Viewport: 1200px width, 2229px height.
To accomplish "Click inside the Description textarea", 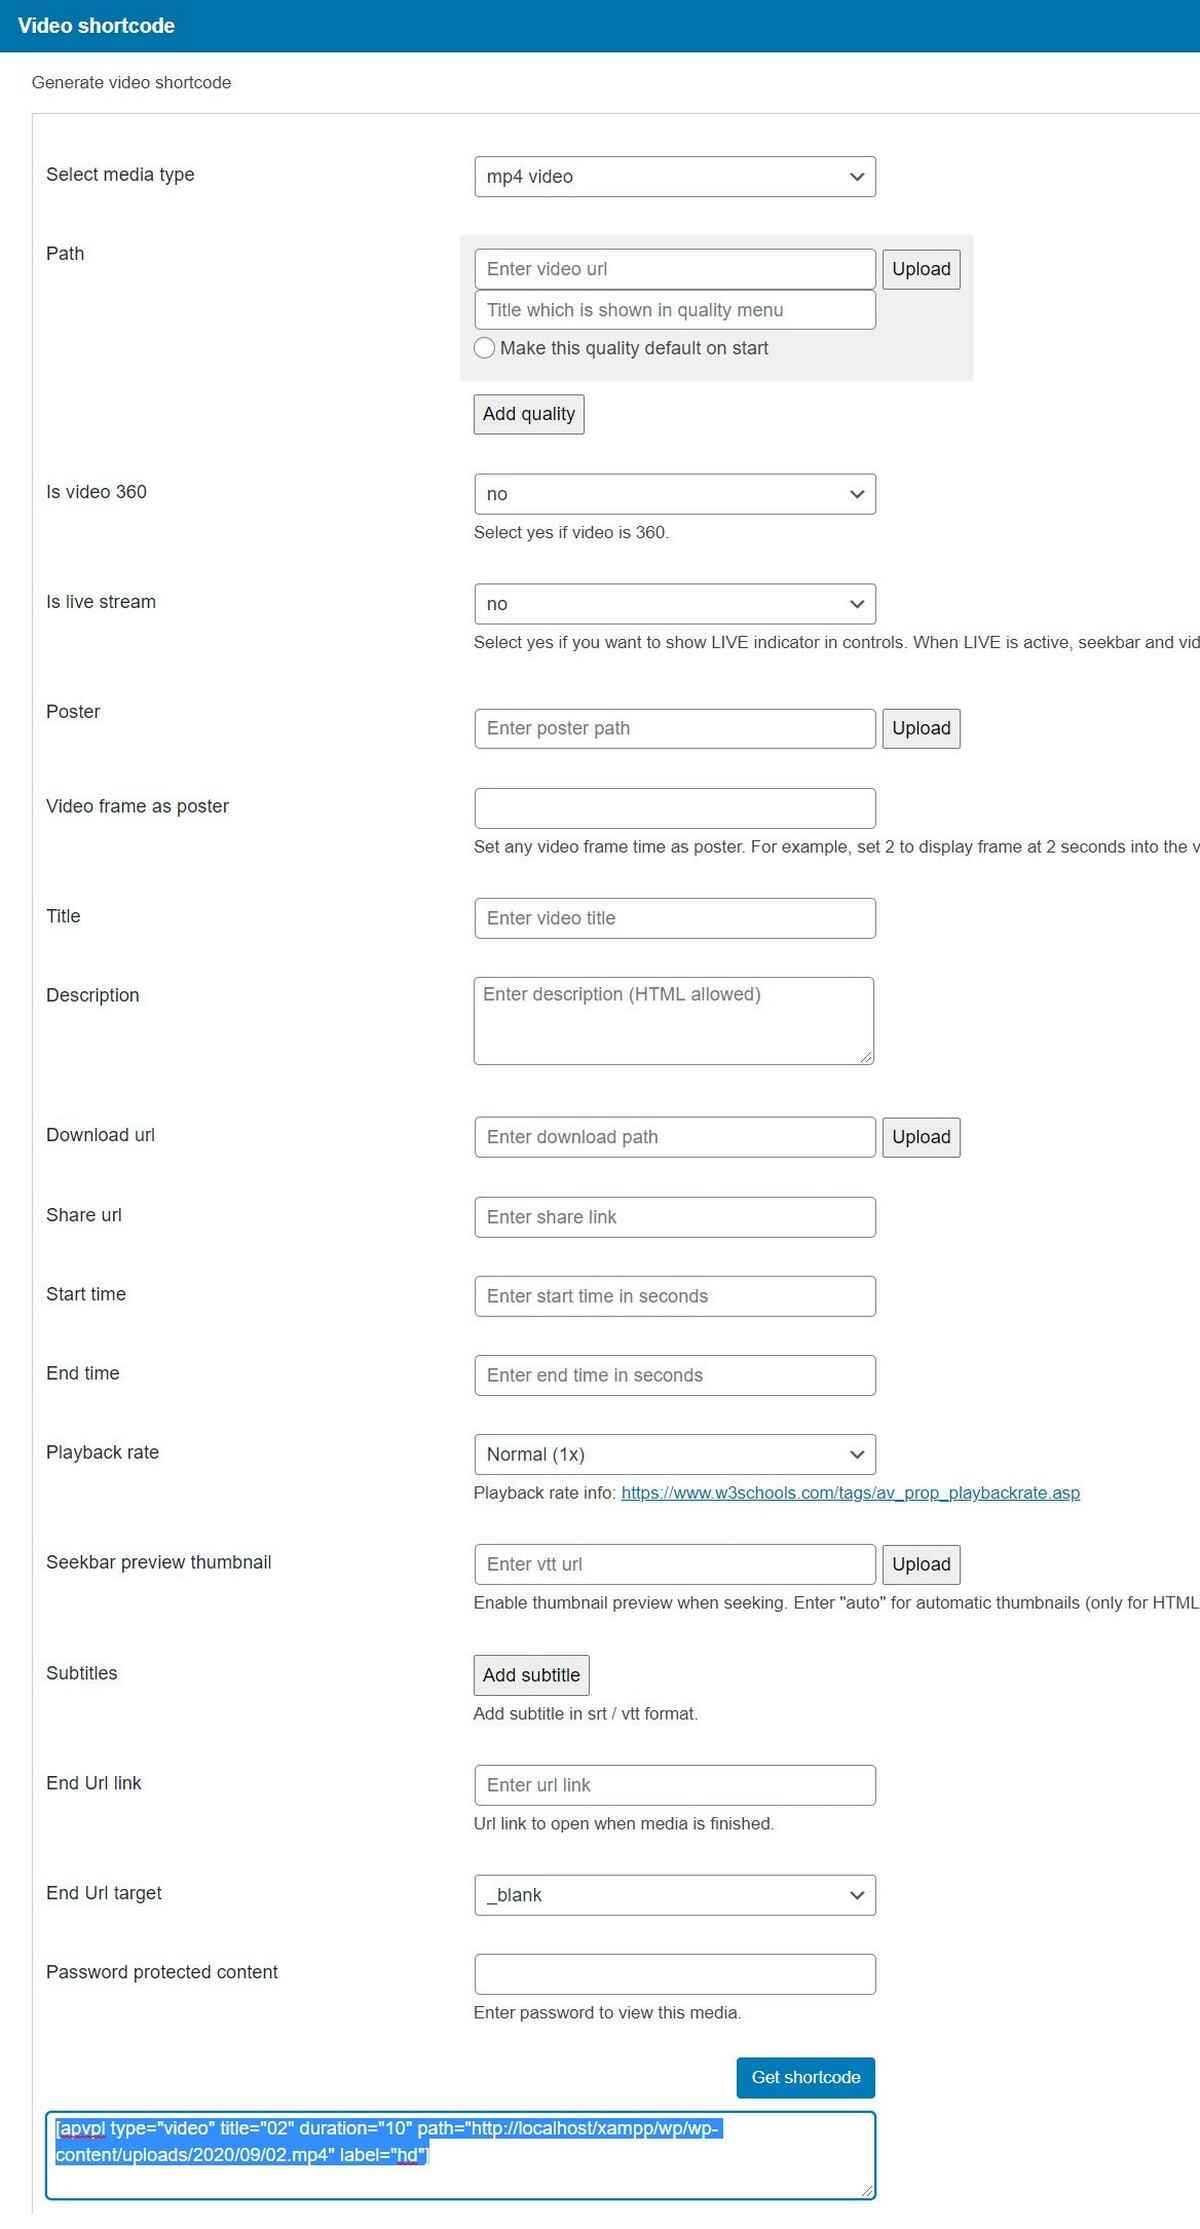I will point(674,1021).
